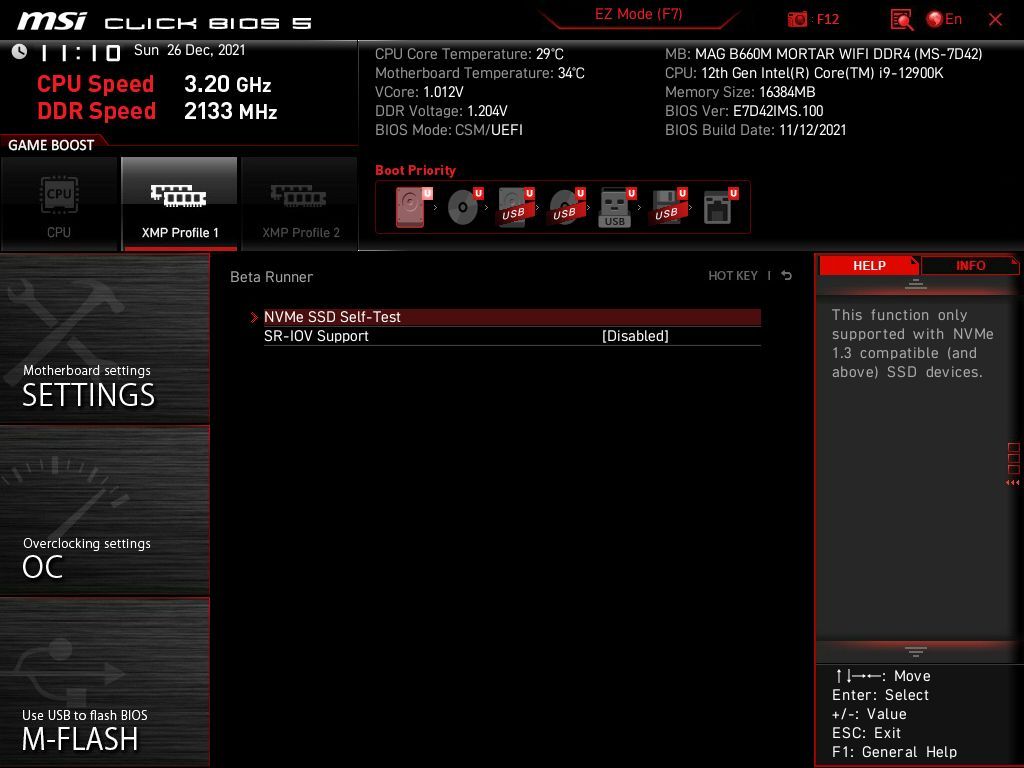Viewport: 1024px width, 768px height.
Task: Select the USB key boot device icon
Action: (x=615, y=208)
